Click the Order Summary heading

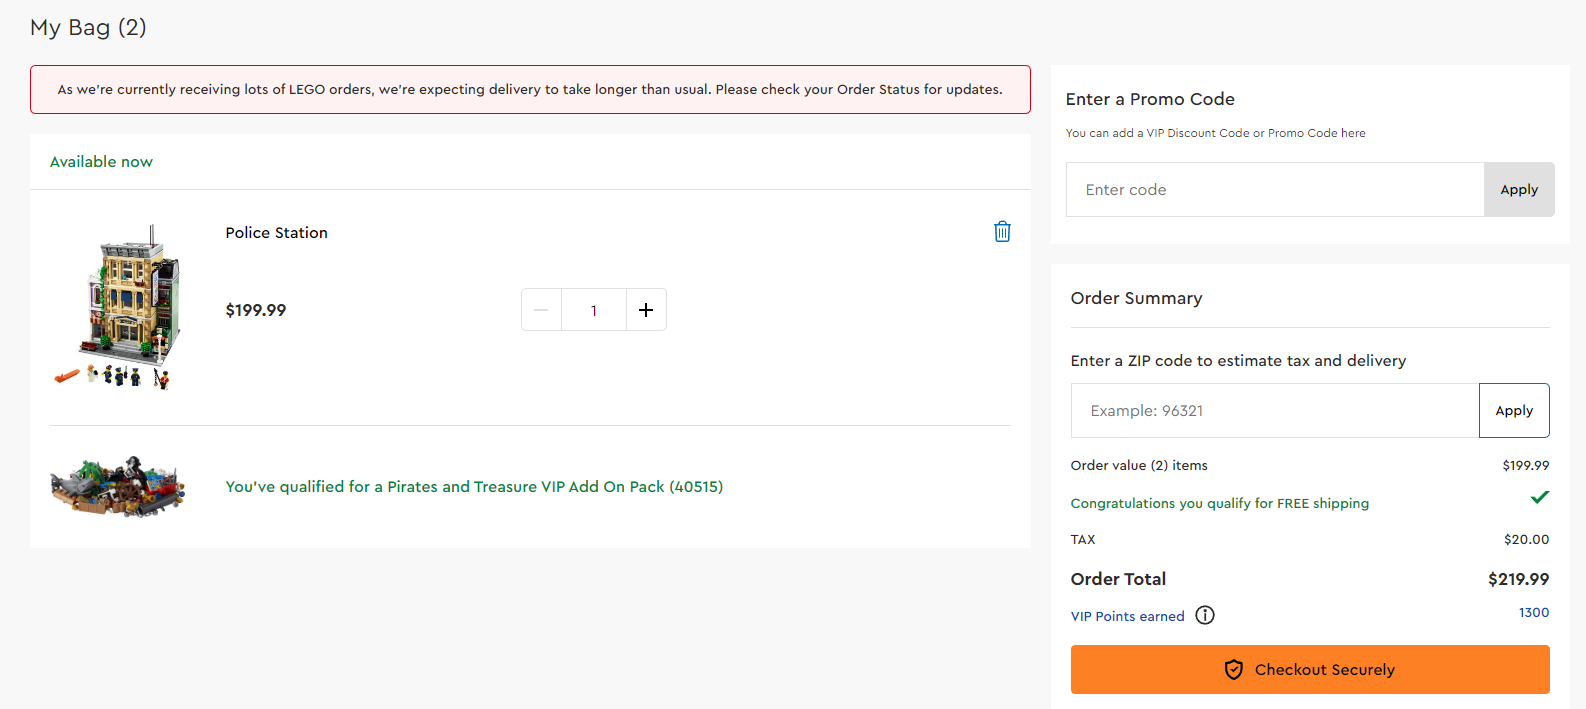(x=1136, y=298)
